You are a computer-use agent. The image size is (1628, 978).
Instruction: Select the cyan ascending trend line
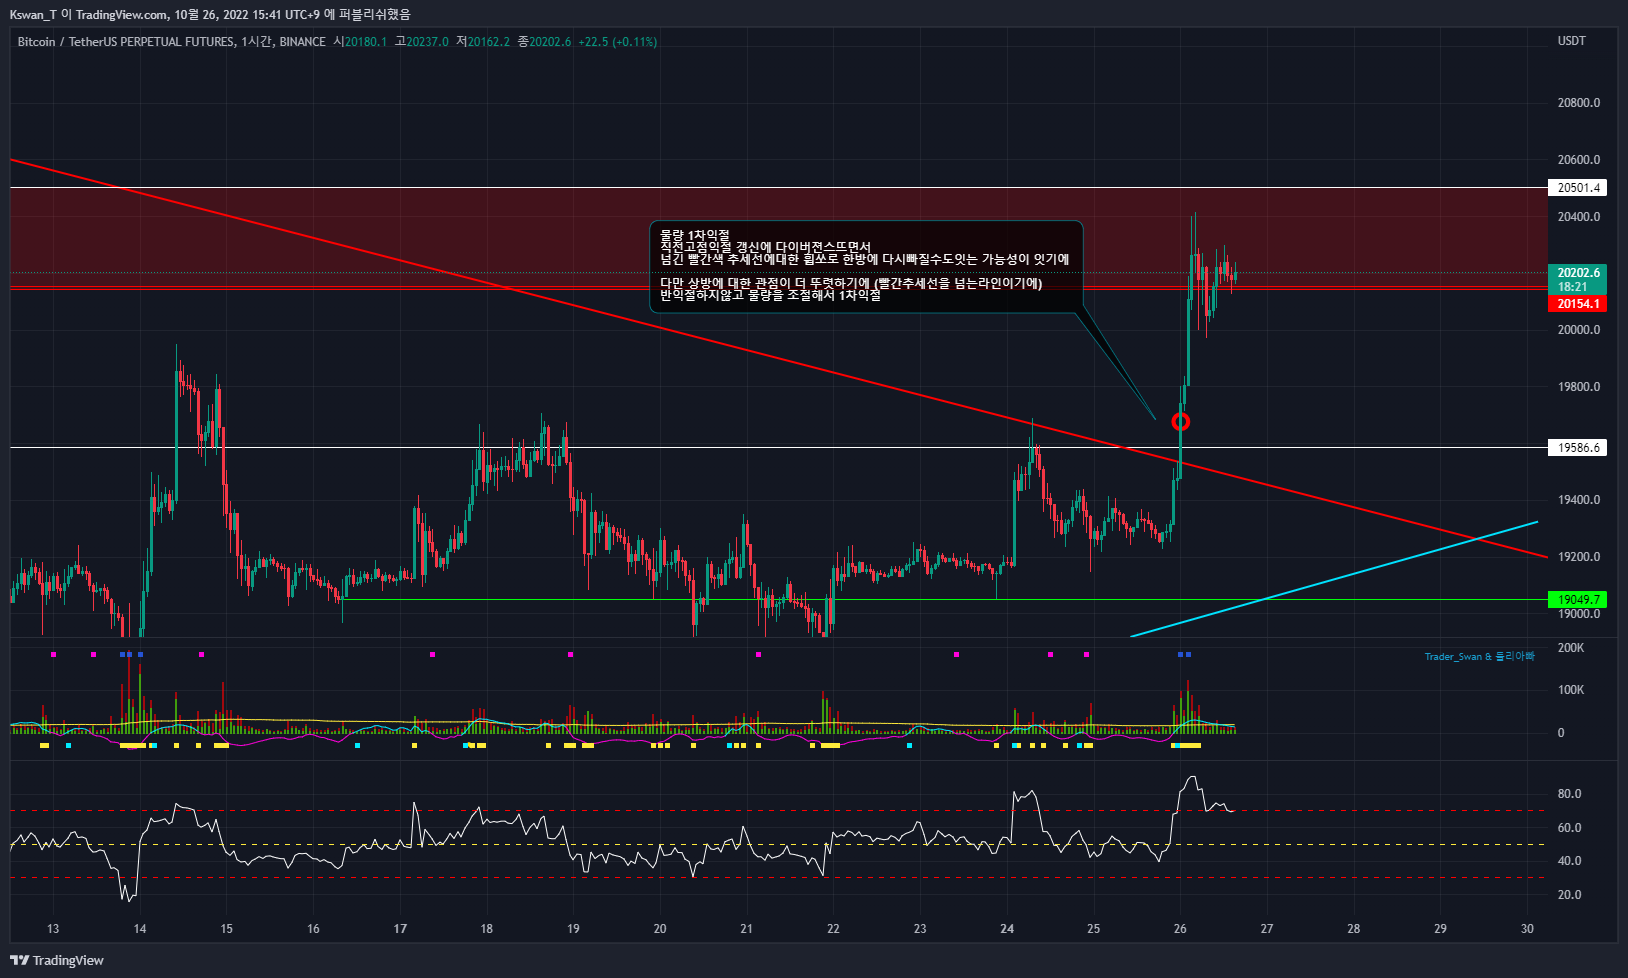pyautogui.click(x=1334, y=579)
